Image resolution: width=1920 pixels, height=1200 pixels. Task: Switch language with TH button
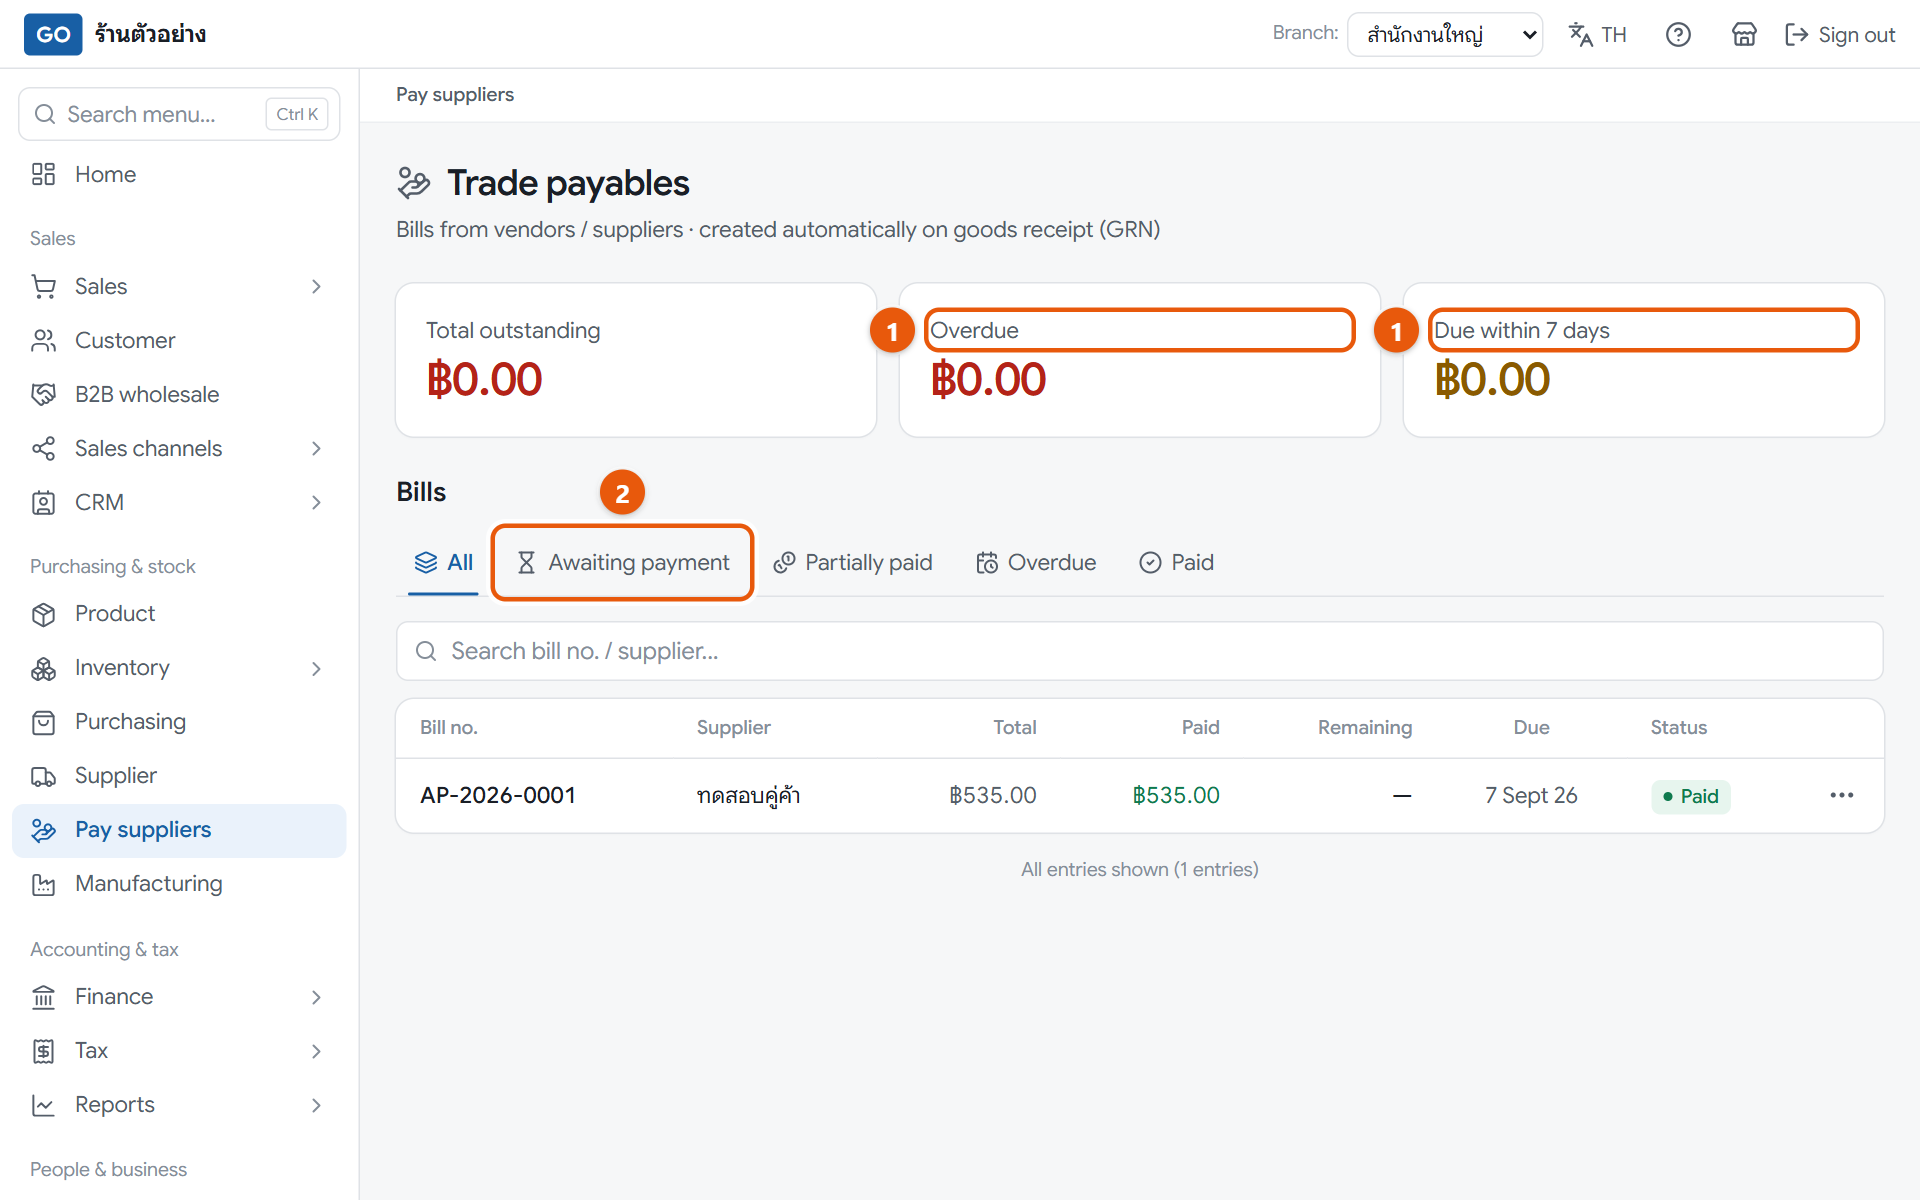(1598, 35)
